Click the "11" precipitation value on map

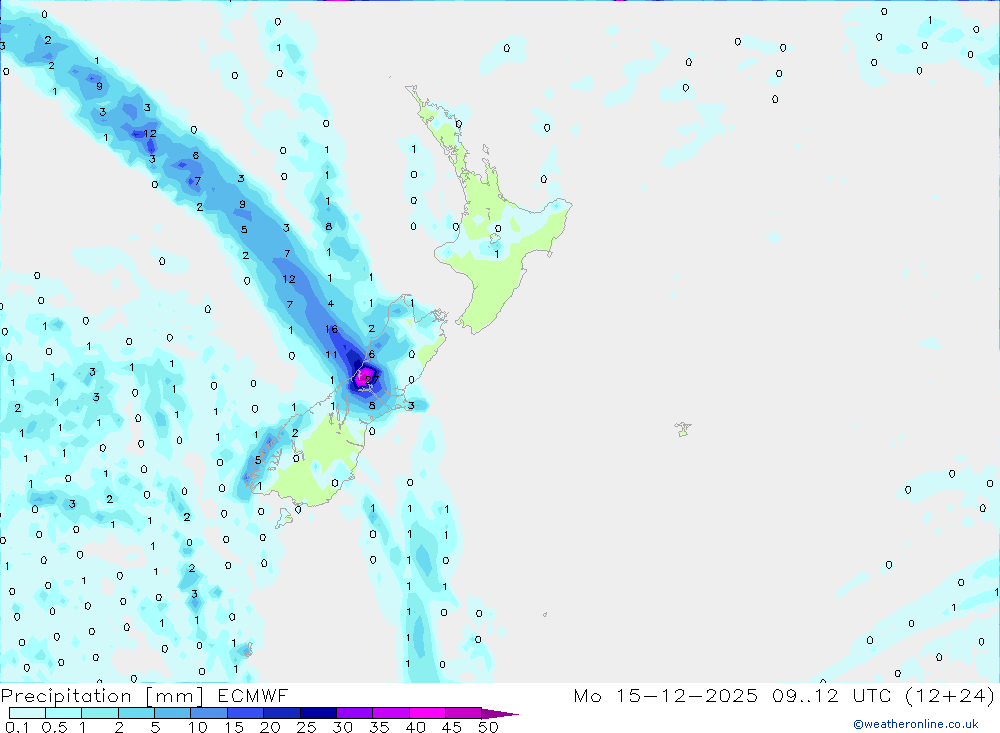click(332, 355)
